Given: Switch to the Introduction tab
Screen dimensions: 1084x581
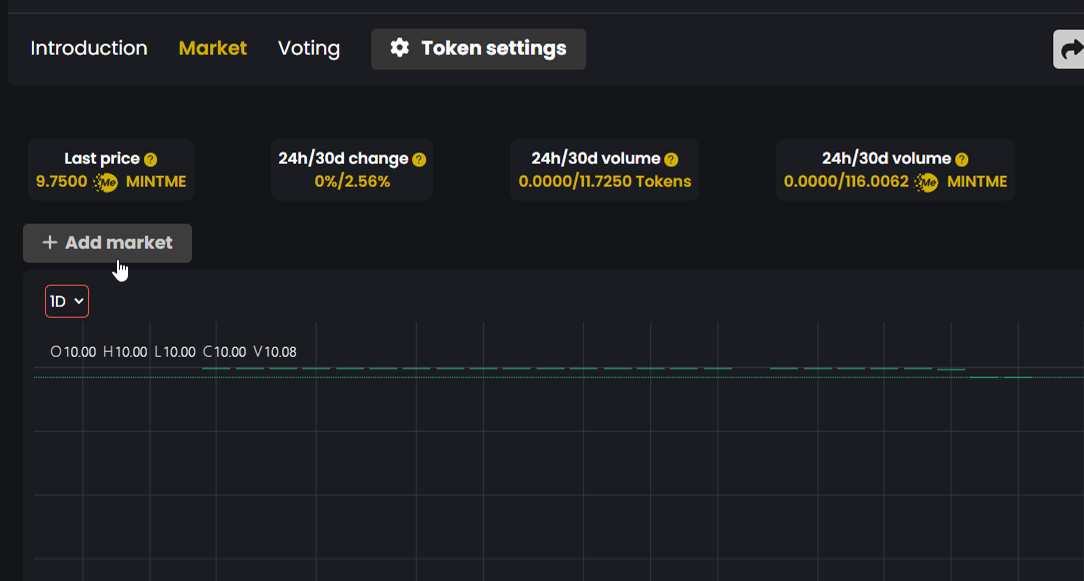Looking at the screenshot, I should [89, 47].
